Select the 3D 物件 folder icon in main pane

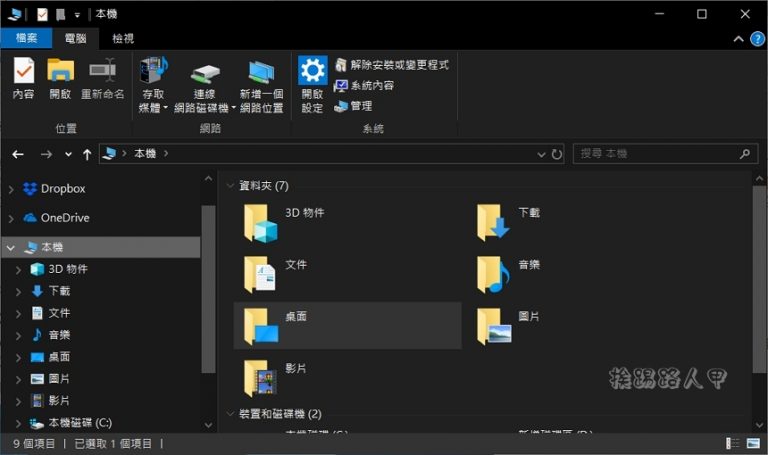pyautogui.click(x=260, y=223)
